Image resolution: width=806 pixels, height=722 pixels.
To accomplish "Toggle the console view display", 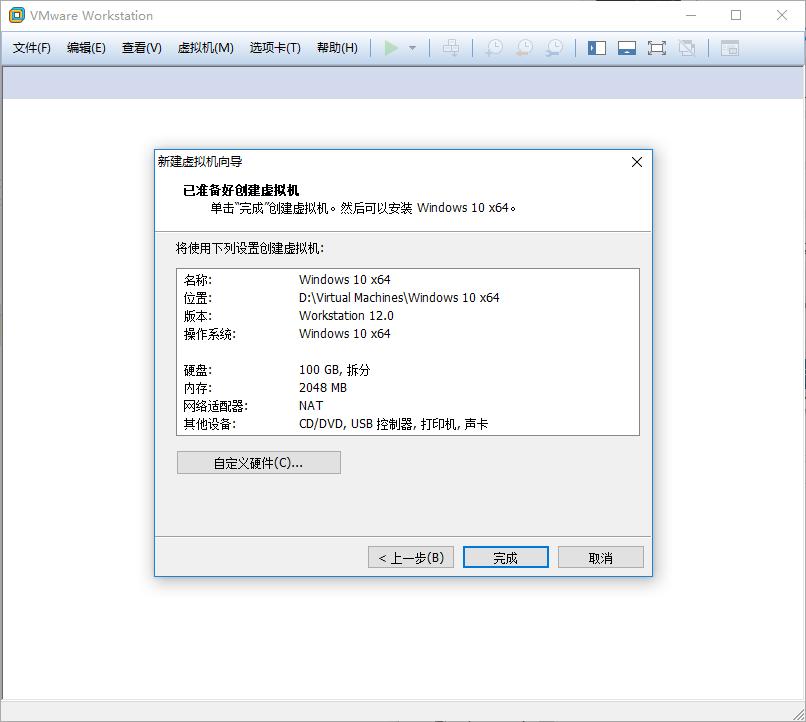I will click(x=730, y=47).
